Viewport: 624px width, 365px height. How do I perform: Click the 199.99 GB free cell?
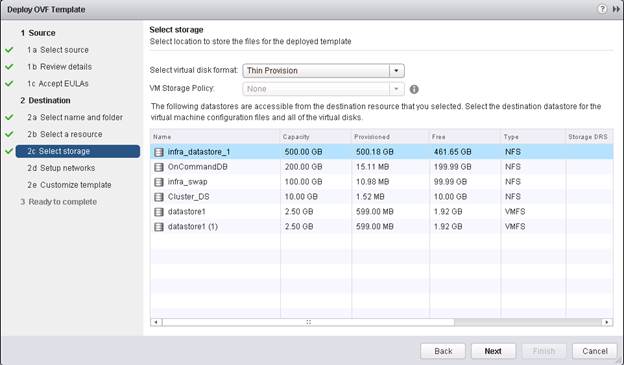coord(452,167)
